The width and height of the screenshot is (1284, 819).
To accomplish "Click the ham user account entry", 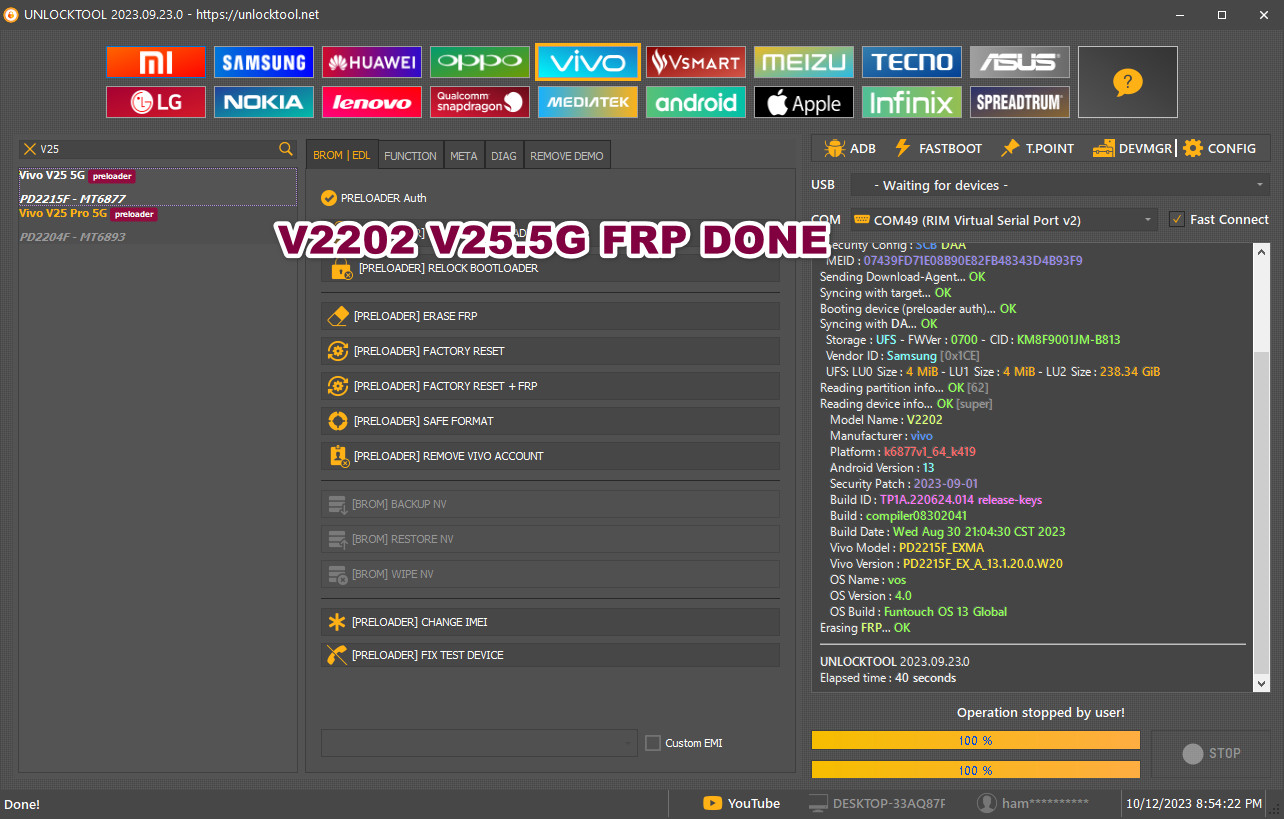I will point(1034,803).
